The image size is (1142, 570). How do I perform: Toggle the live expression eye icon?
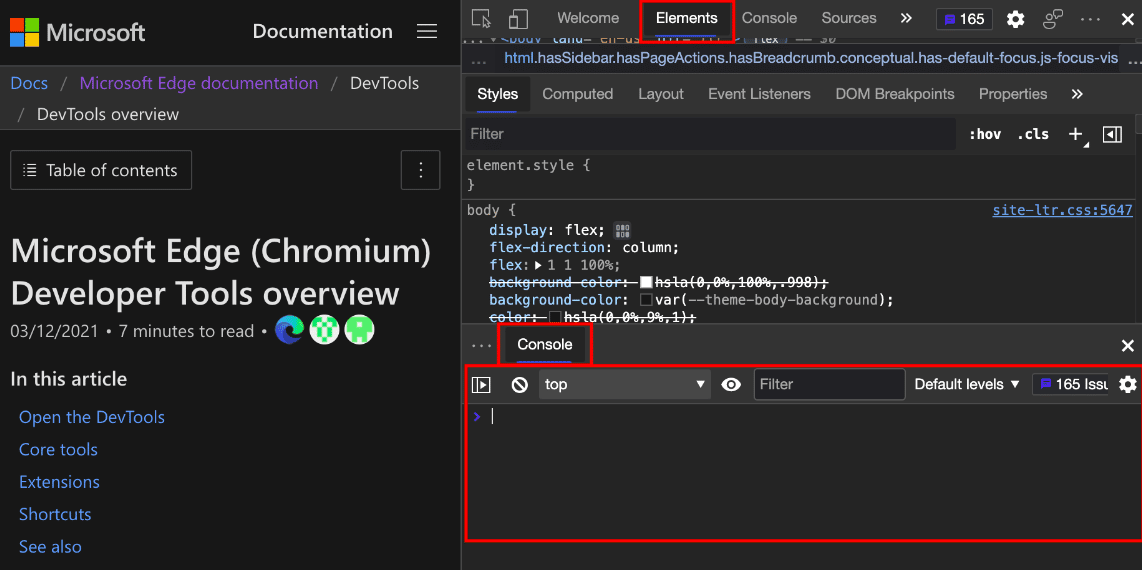pyautogui.click(x=731, y=384)
